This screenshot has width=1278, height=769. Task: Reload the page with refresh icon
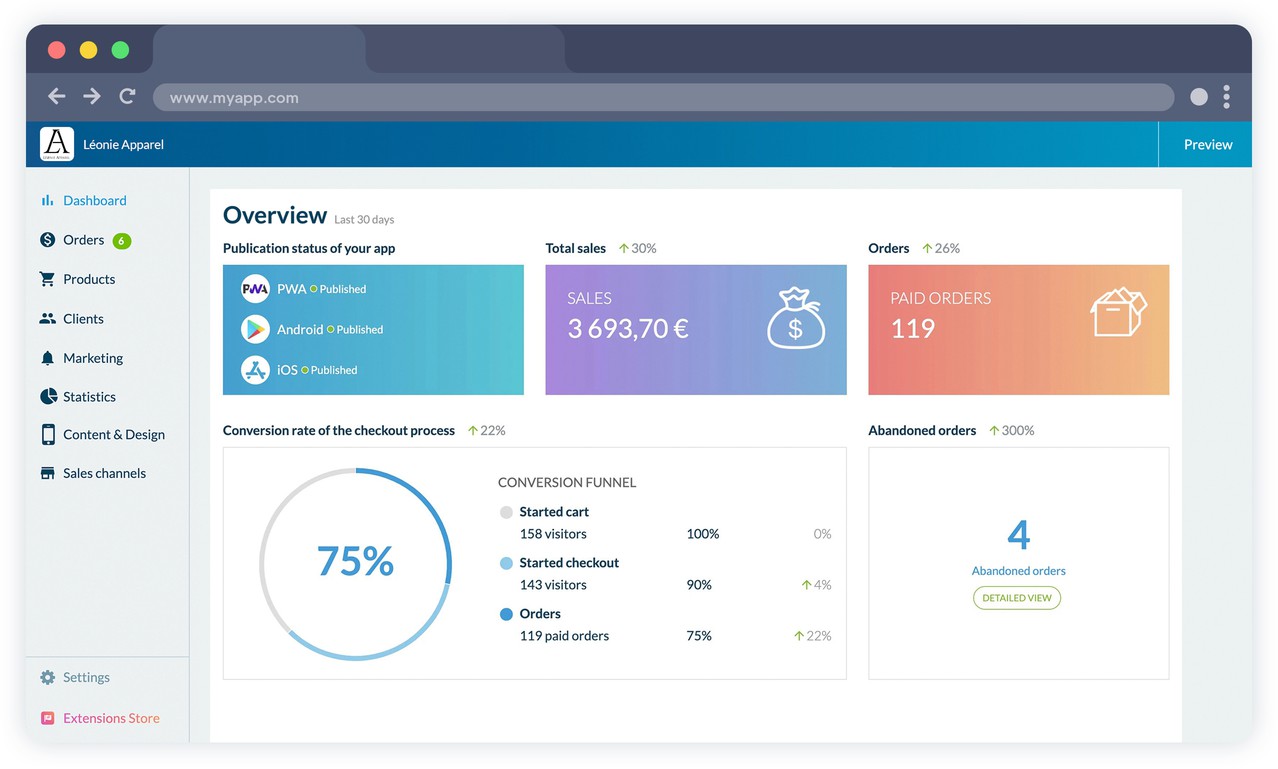(127, 96)
